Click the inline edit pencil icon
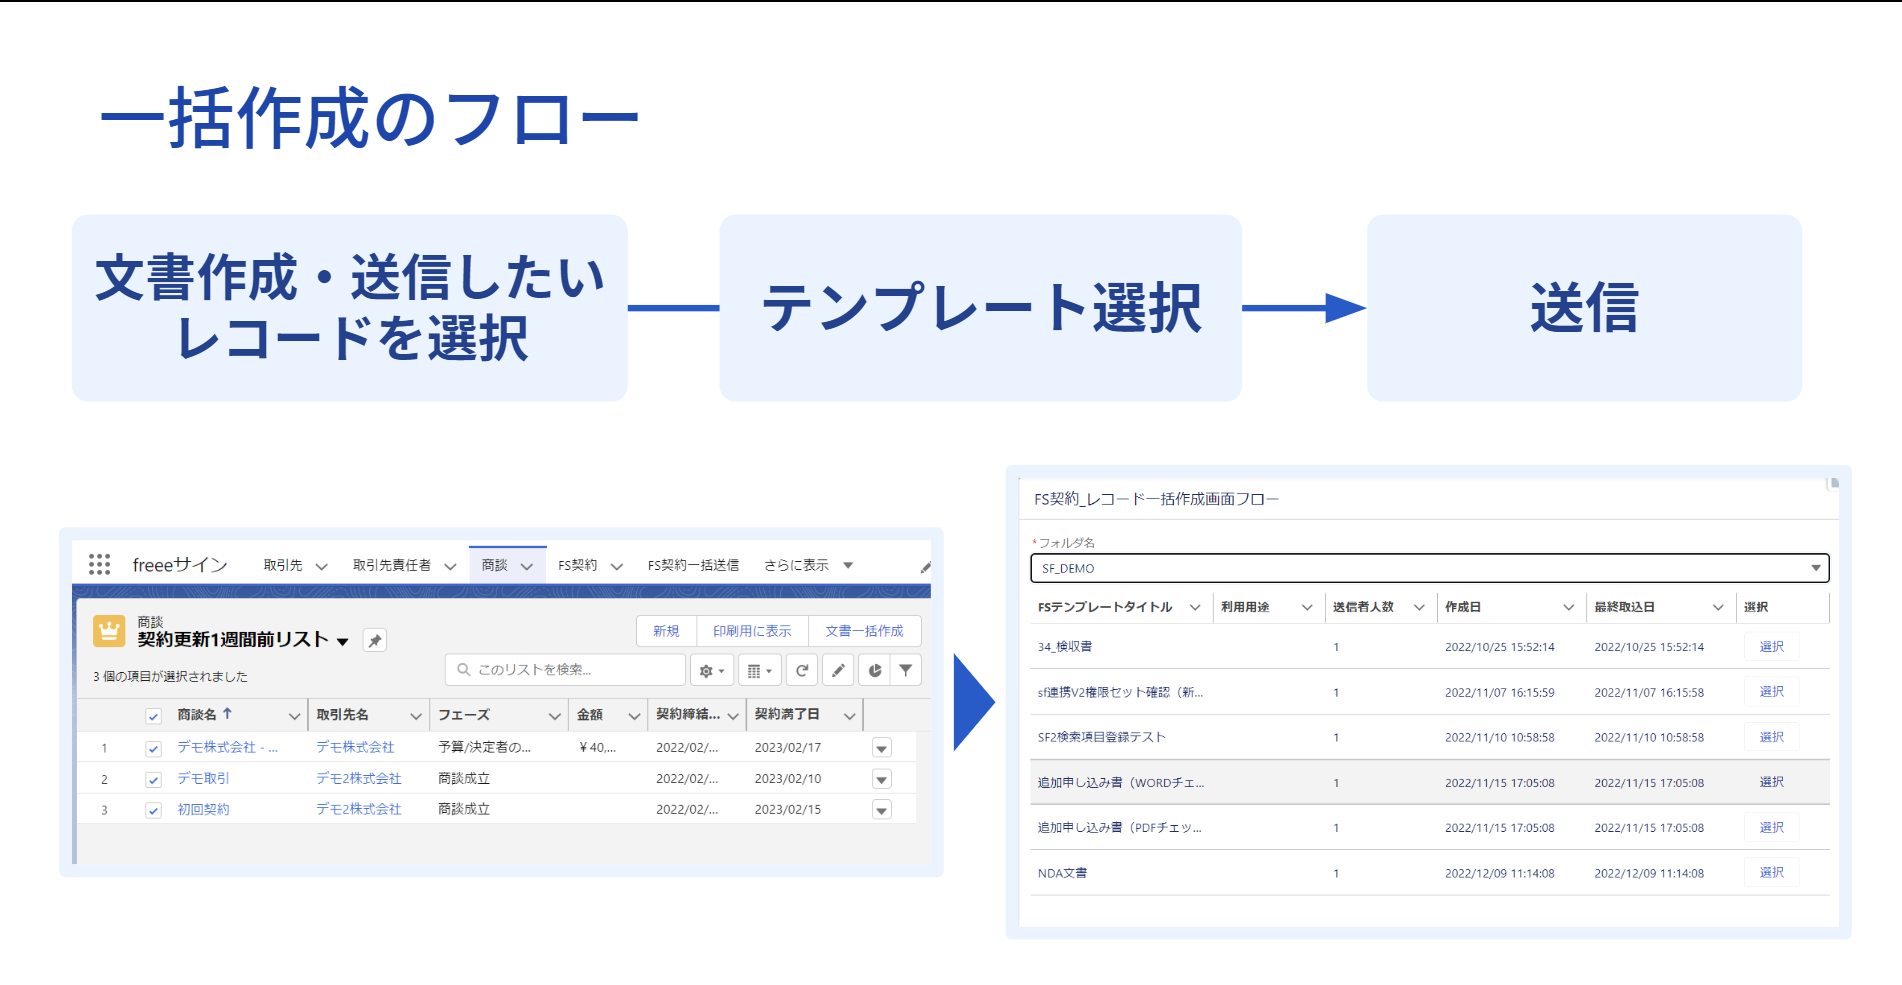 pyautogui.click(x=838, y=669)
